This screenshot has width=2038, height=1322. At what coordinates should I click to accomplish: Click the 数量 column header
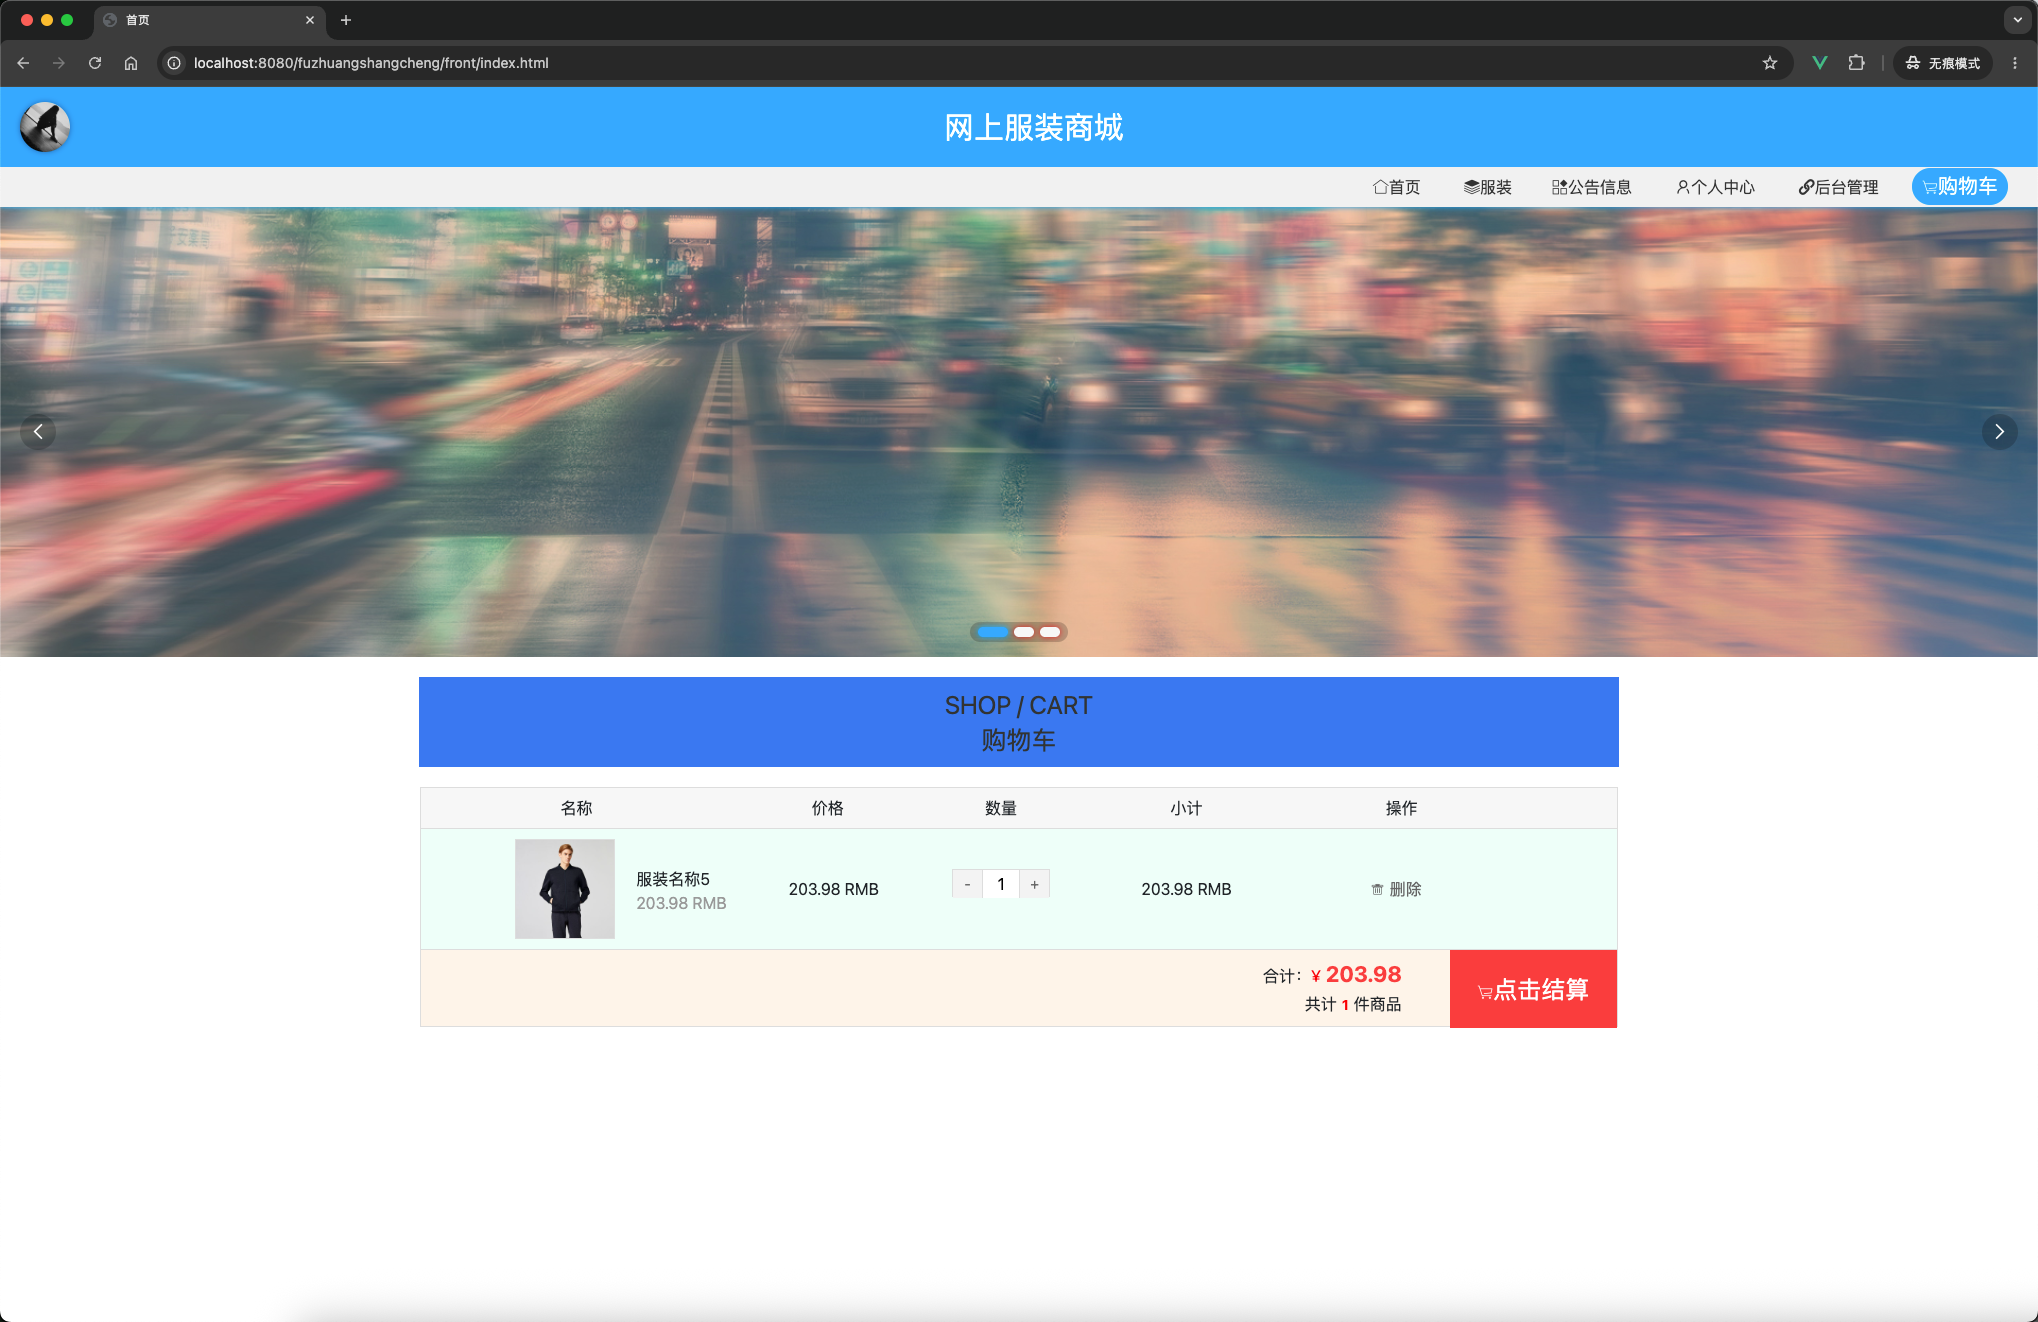tap(1001, 808)
